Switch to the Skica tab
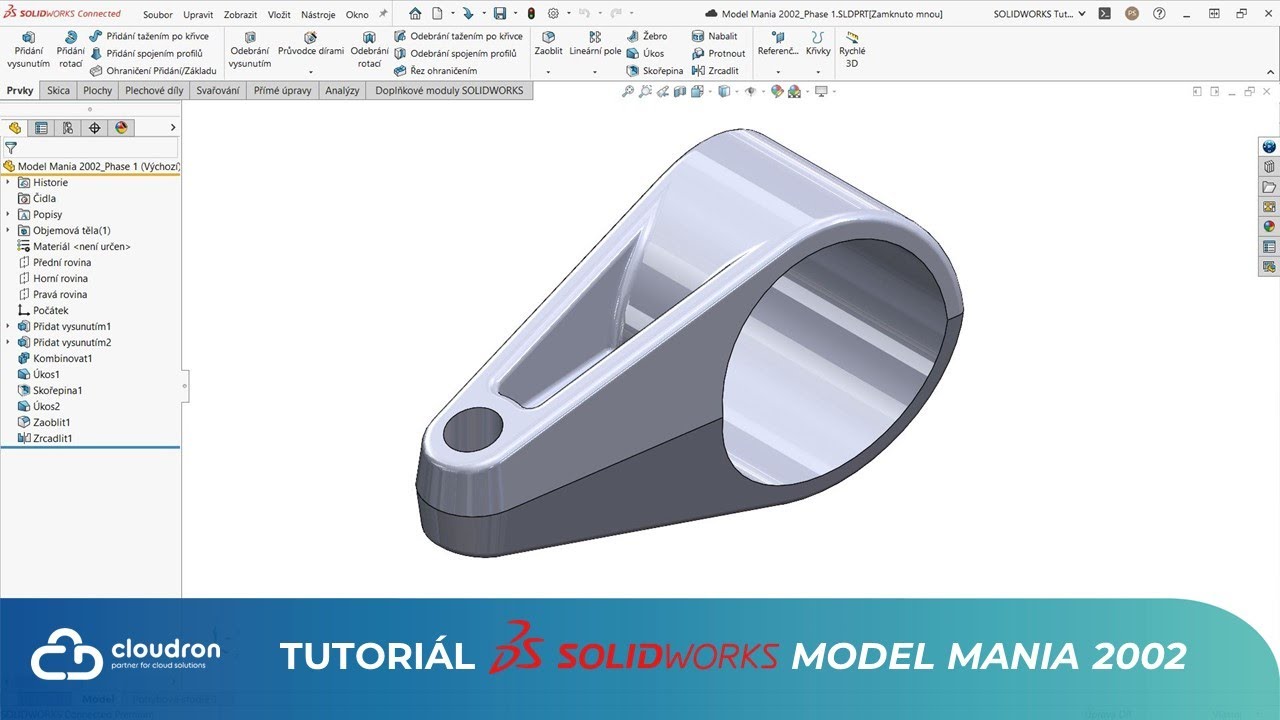Screen dimensions: 1280x720 pos(59,90)
